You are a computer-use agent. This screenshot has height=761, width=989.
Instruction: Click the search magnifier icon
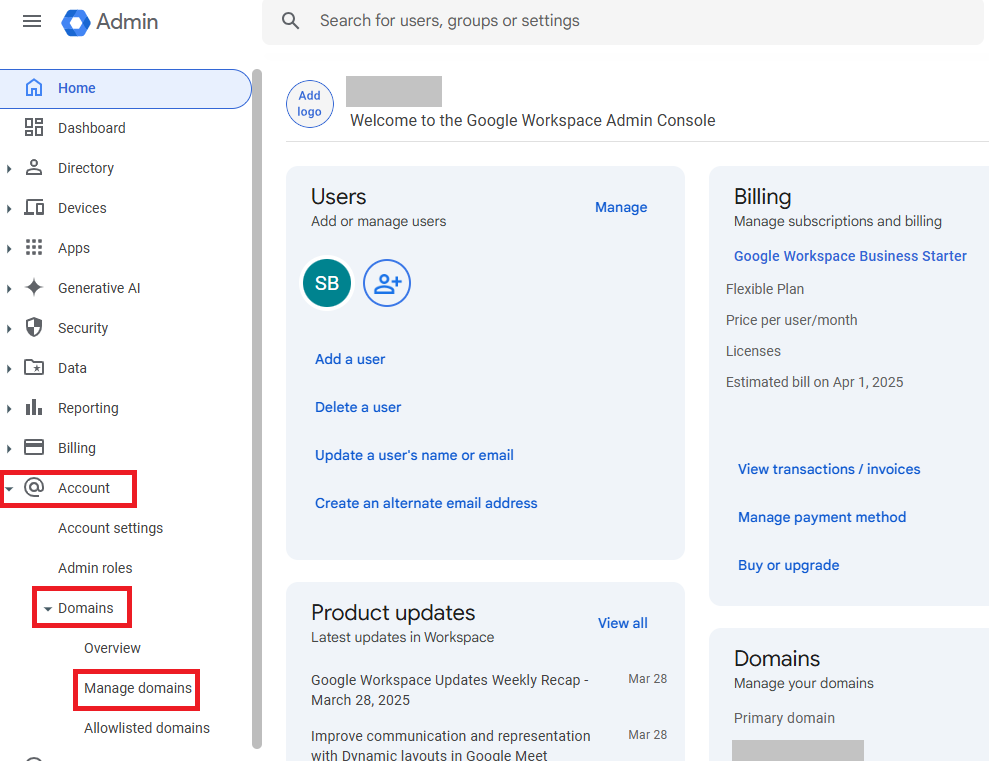coord(291,21)
